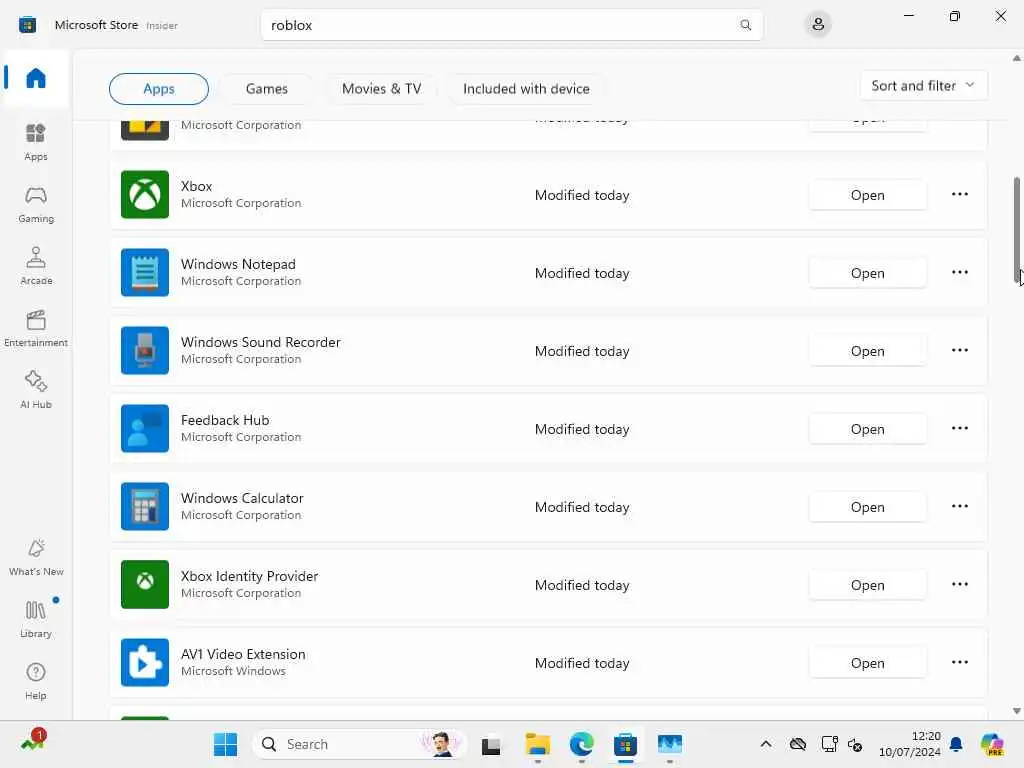Image resolution: width=1024 pixels, height=768 pixels.
Task: Click the search magnifier icon
Action: coord(745,25)
